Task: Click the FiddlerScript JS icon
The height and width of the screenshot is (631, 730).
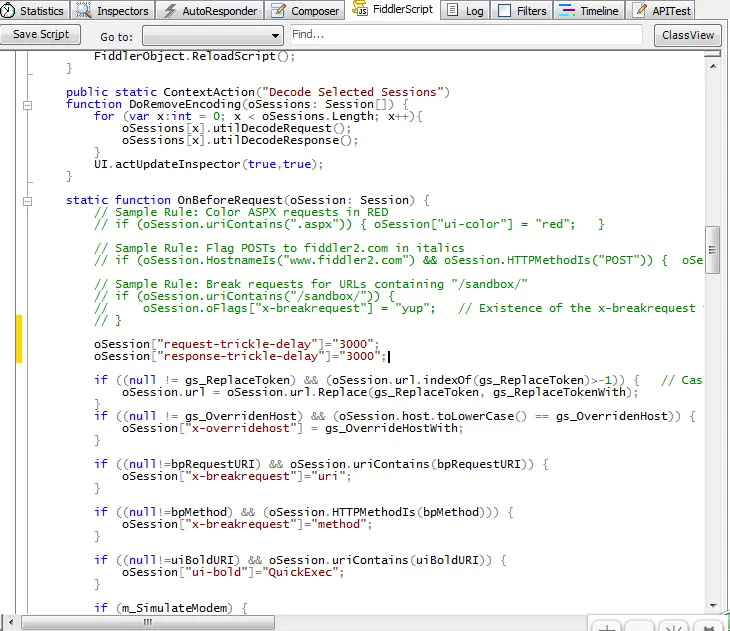Action: tap(360, 8)
